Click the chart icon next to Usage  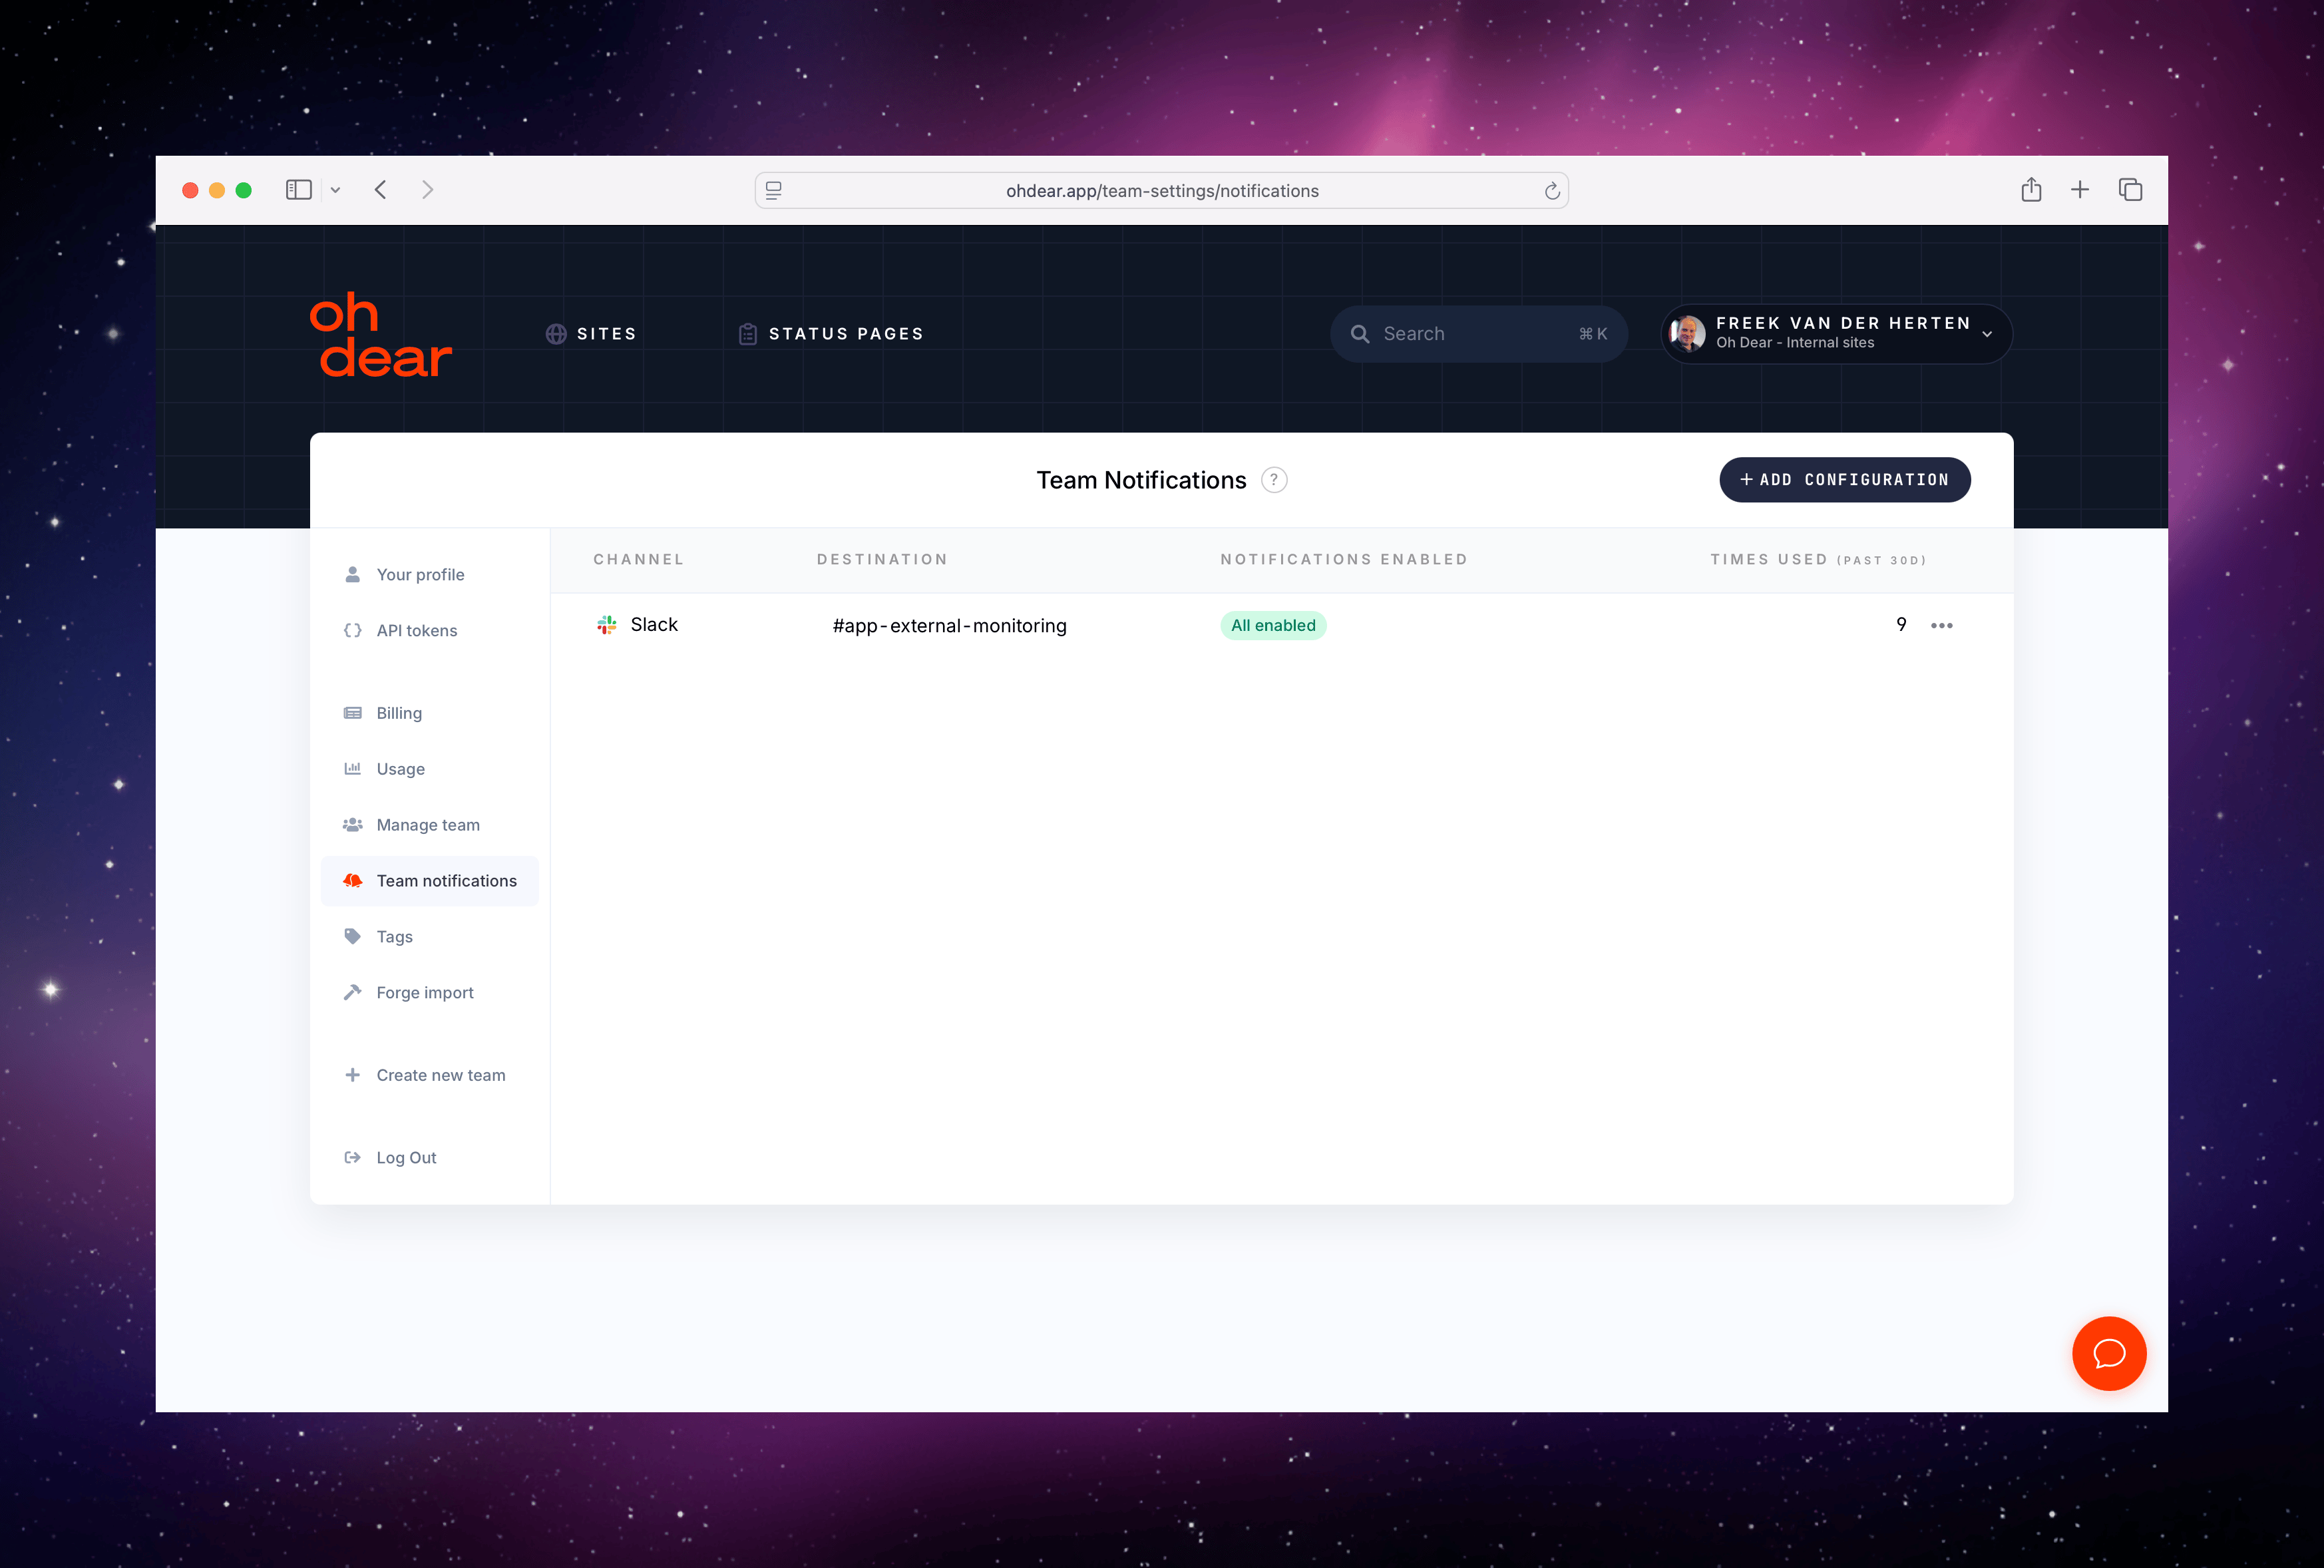click(352, 769)
